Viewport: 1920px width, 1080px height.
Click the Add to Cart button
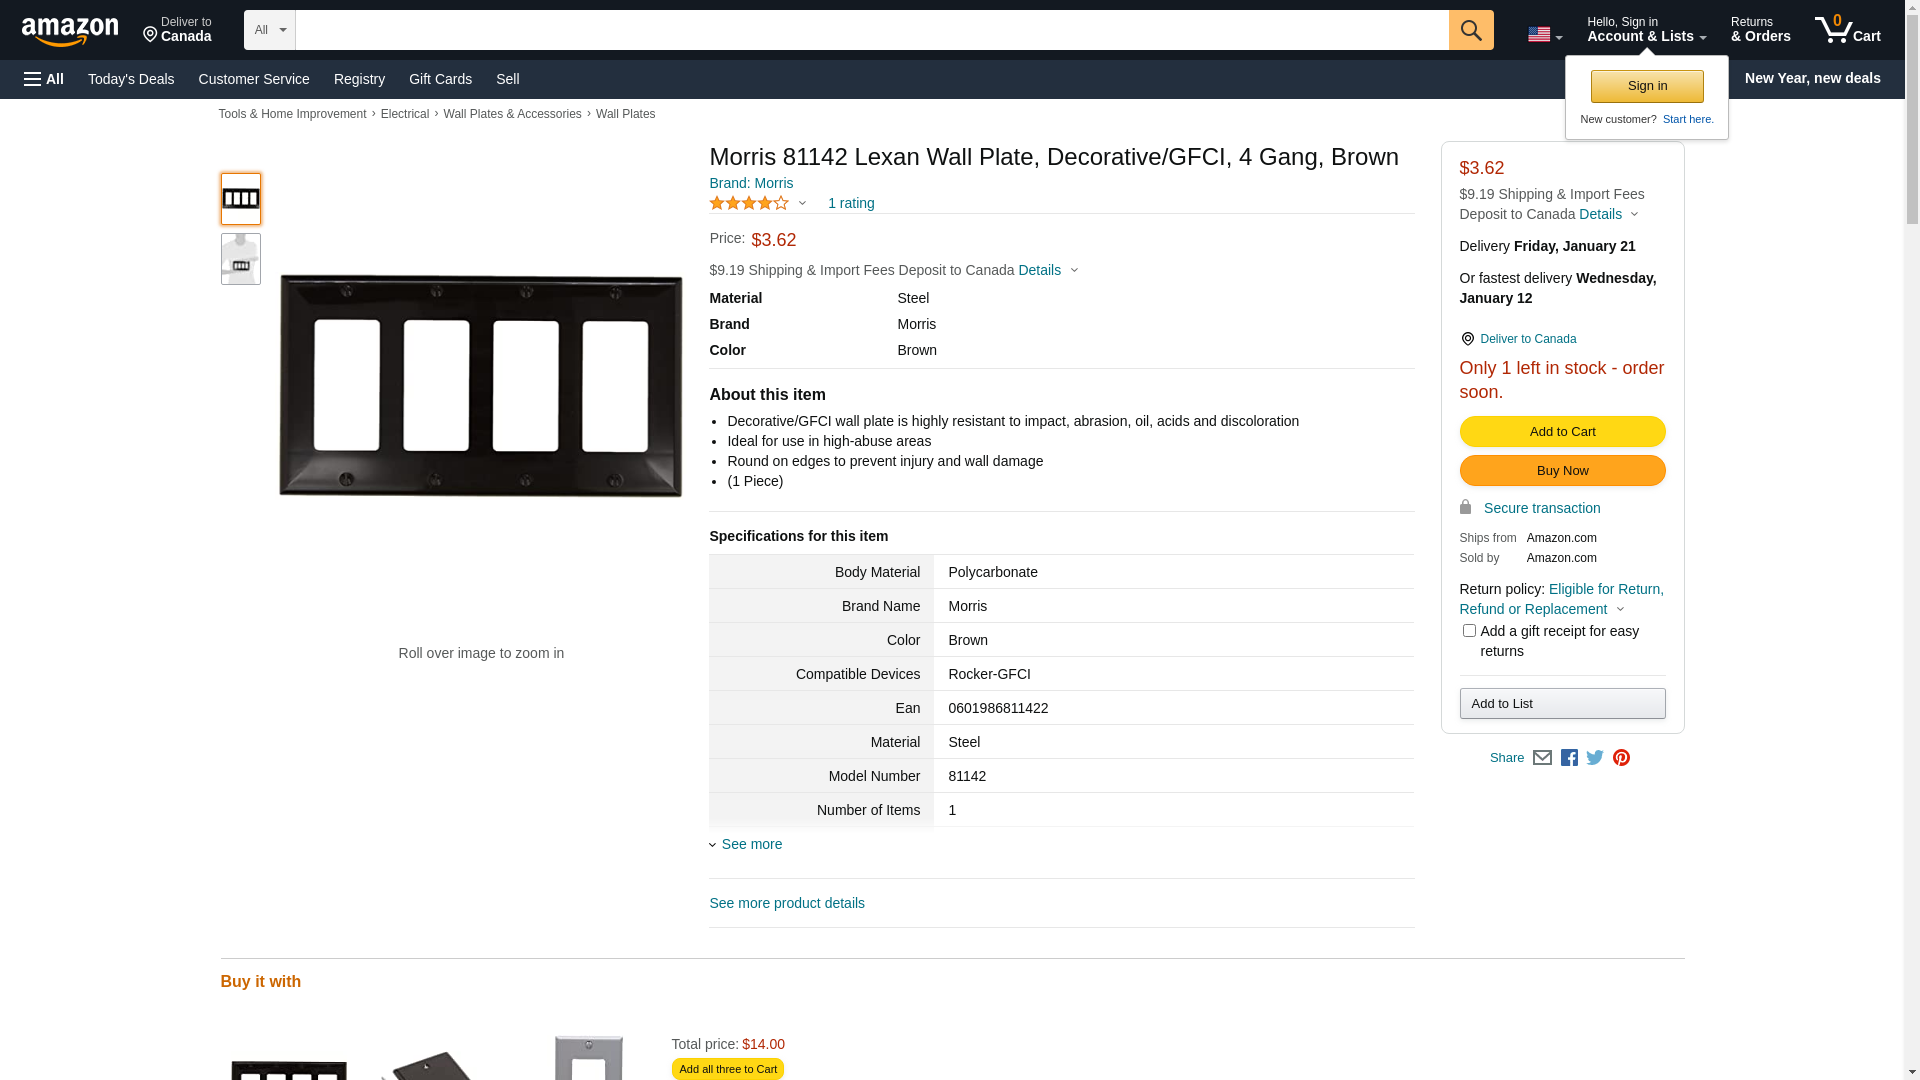pos(1562,432)
